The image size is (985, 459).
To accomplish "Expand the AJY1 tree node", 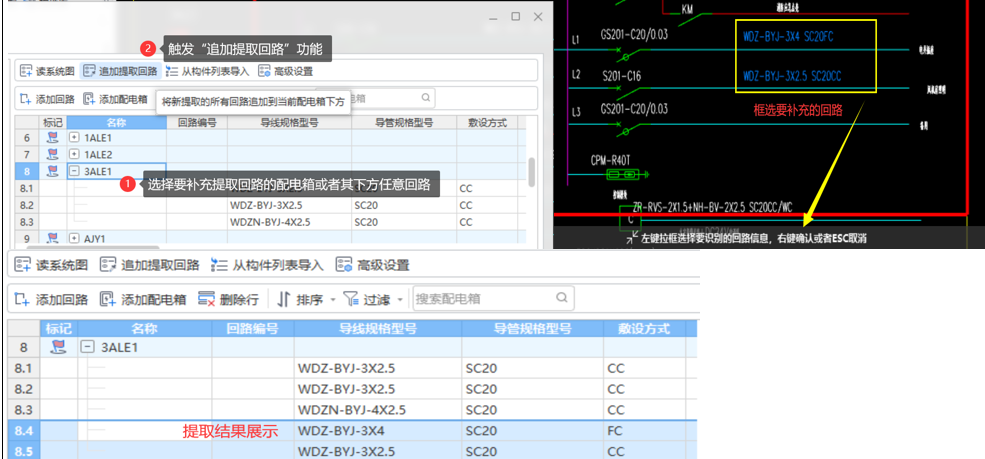I will pos(74,239).
